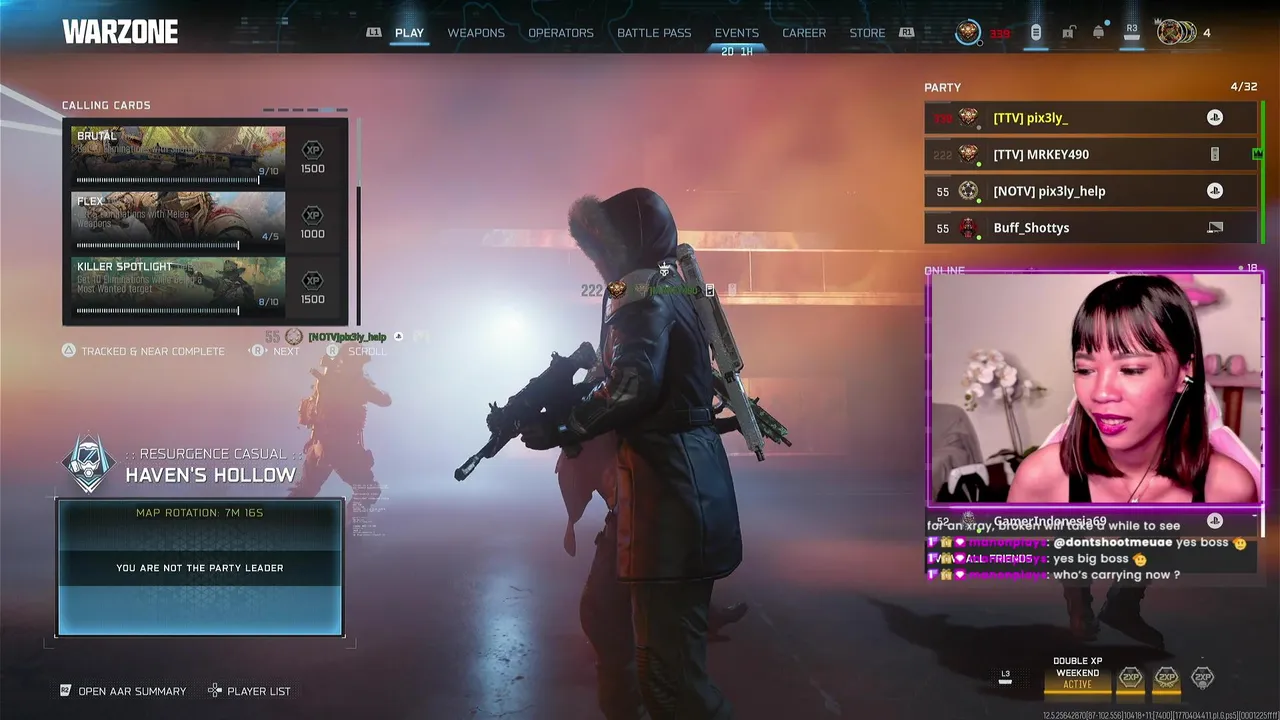
Task: Open the party emblems cluster showing 4
Action: (1183, 33)
